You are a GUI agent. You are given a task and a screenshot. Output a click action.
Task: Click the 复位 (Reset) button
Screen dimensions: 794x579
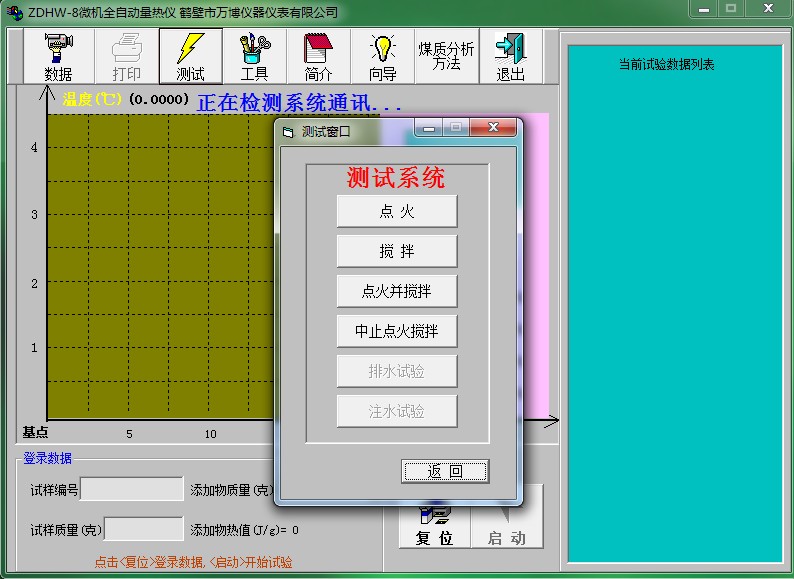tap(434, 526)
